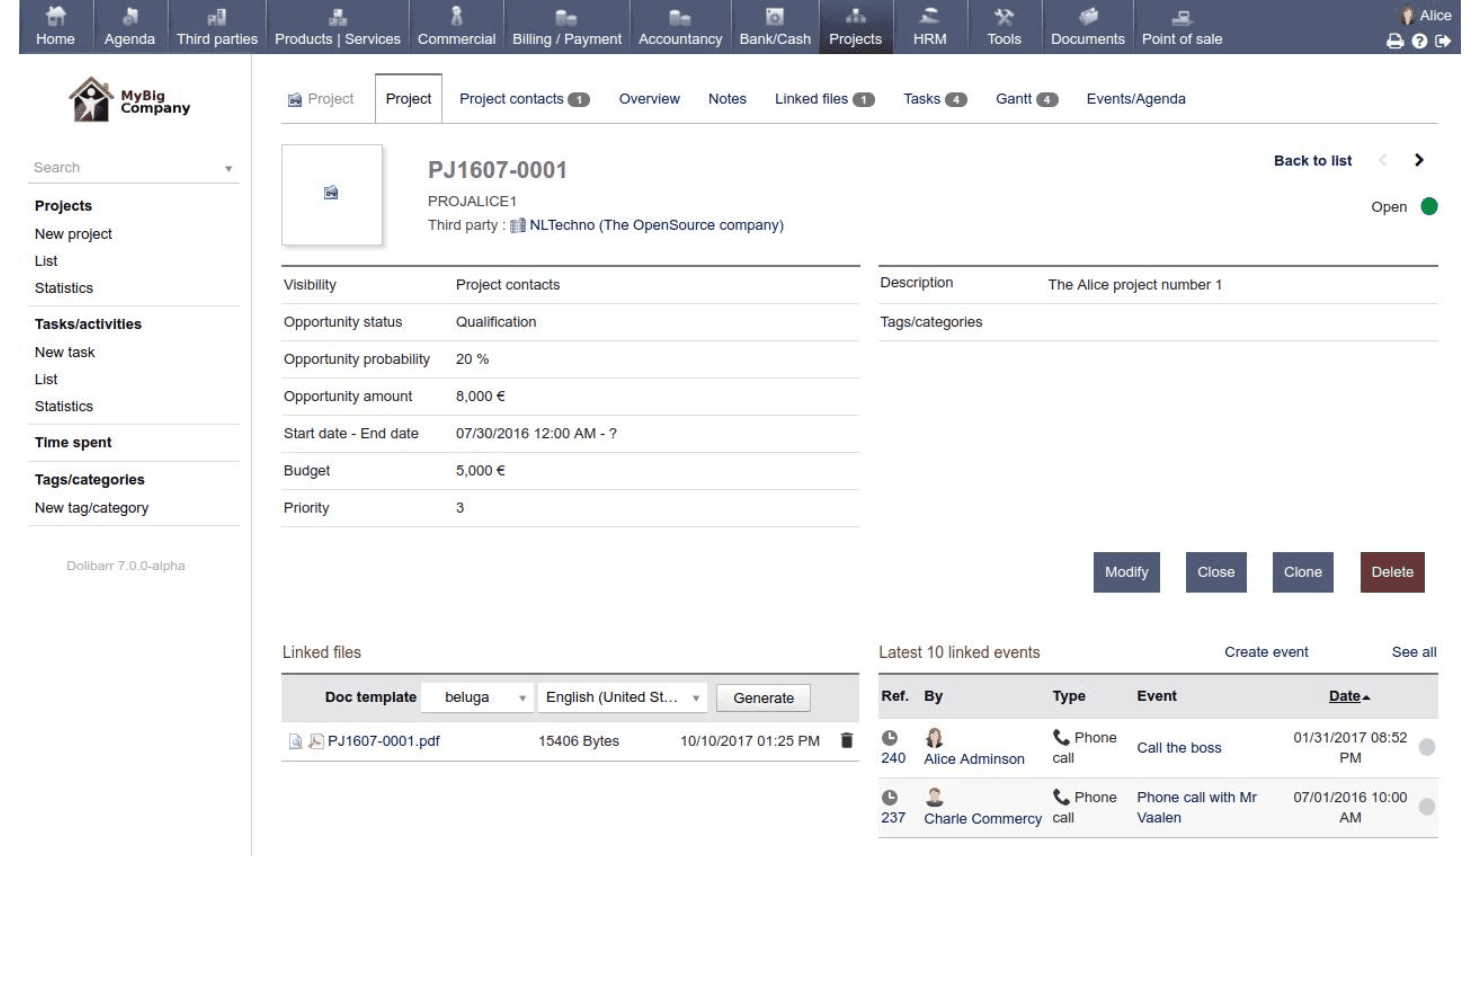1480x987 pixels.
Task: Expand the sidebar Search dropdown
Action: click(228, 168)
